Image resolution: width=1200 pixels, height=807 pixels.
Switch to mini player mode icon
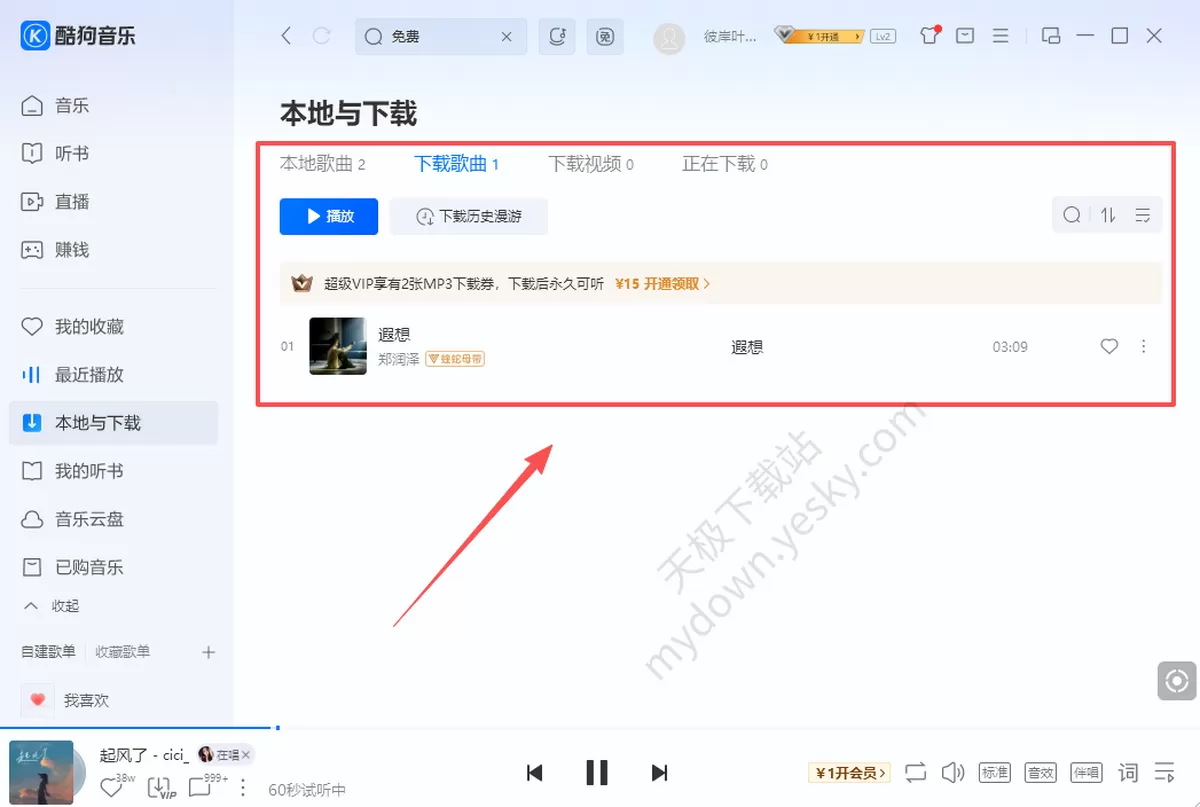tap(1050, 36)
